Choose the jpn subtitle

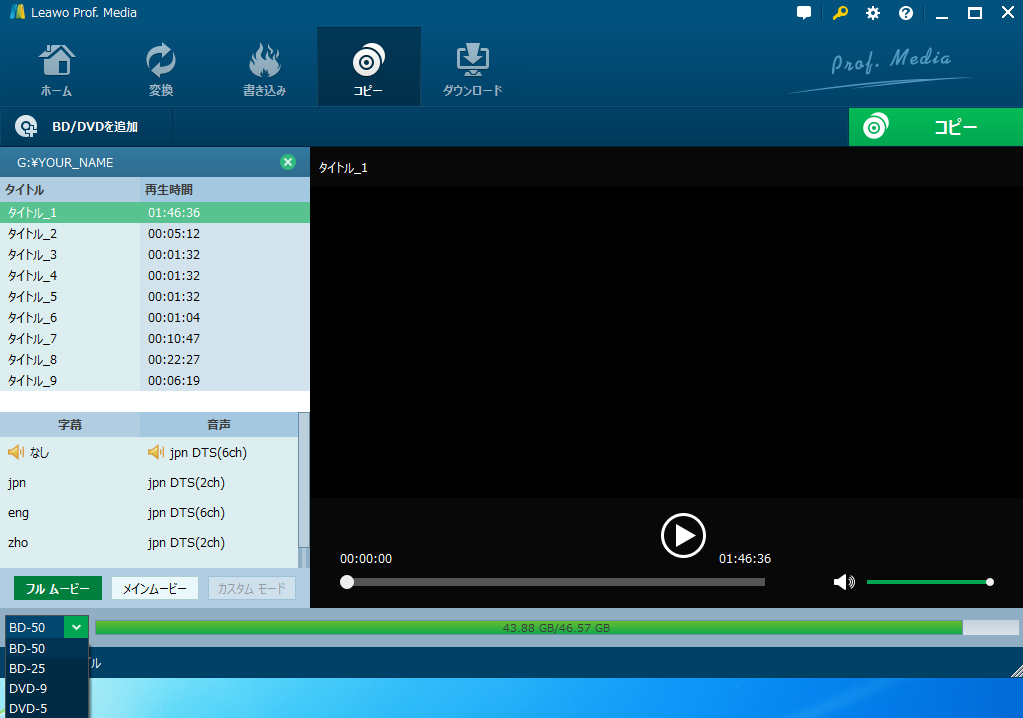(x=17, y=483)
